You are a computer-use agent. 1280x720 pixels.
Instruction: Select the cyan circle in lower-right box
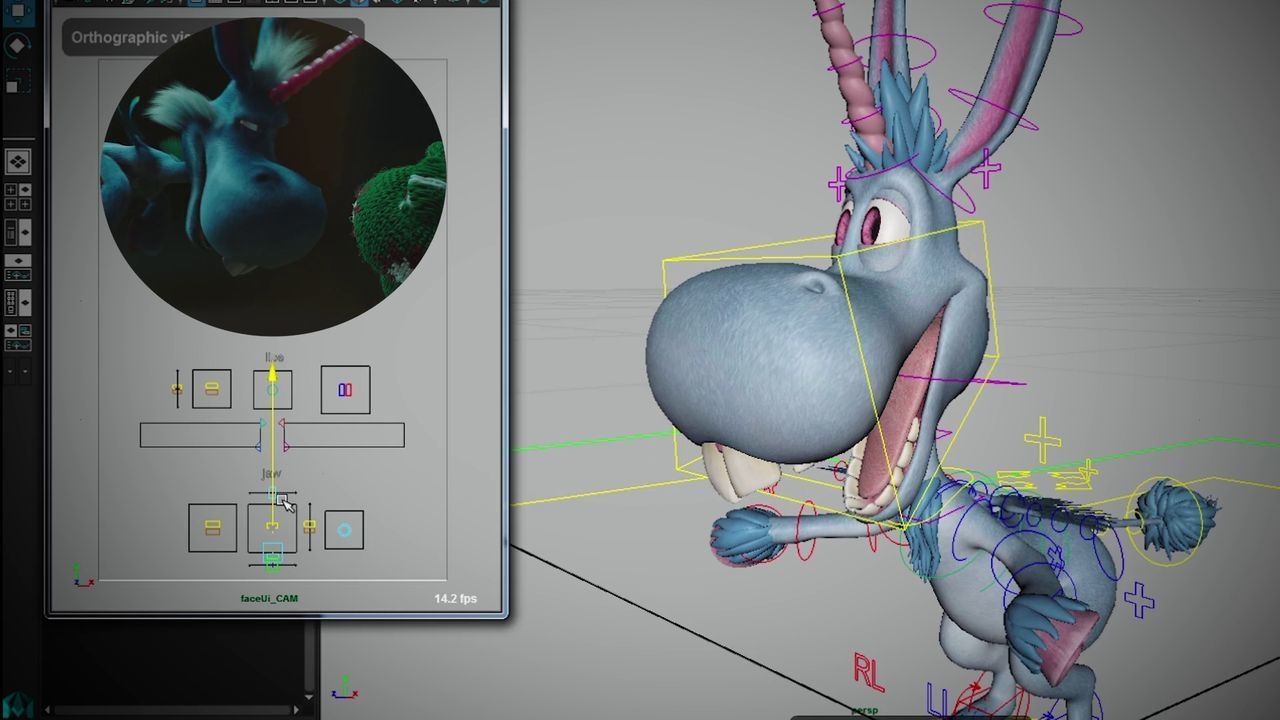tap(344, 530)
